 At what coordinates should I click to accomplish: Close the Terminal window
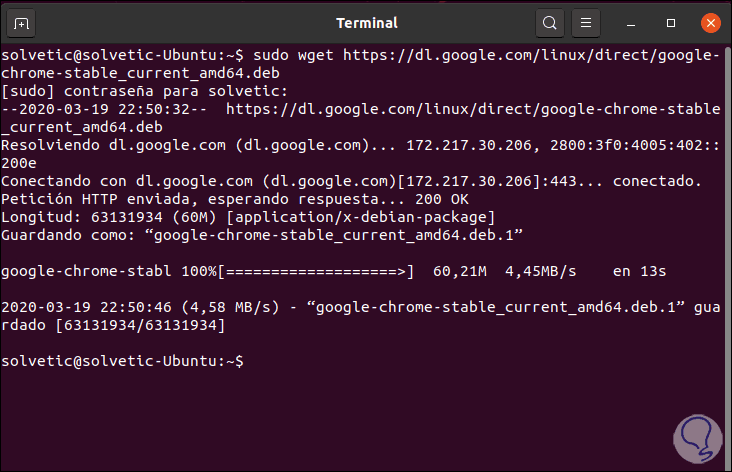708,22
